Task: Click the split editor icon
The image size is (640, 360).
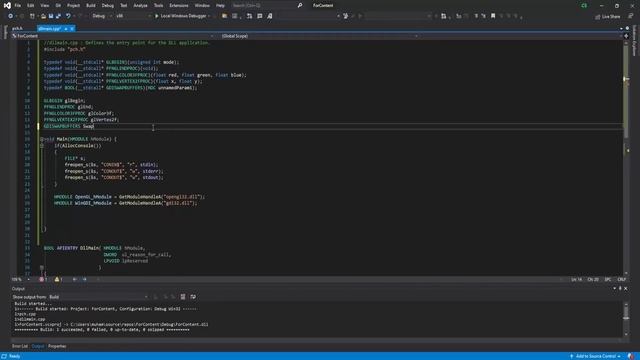Action: [x=626, y=36]
